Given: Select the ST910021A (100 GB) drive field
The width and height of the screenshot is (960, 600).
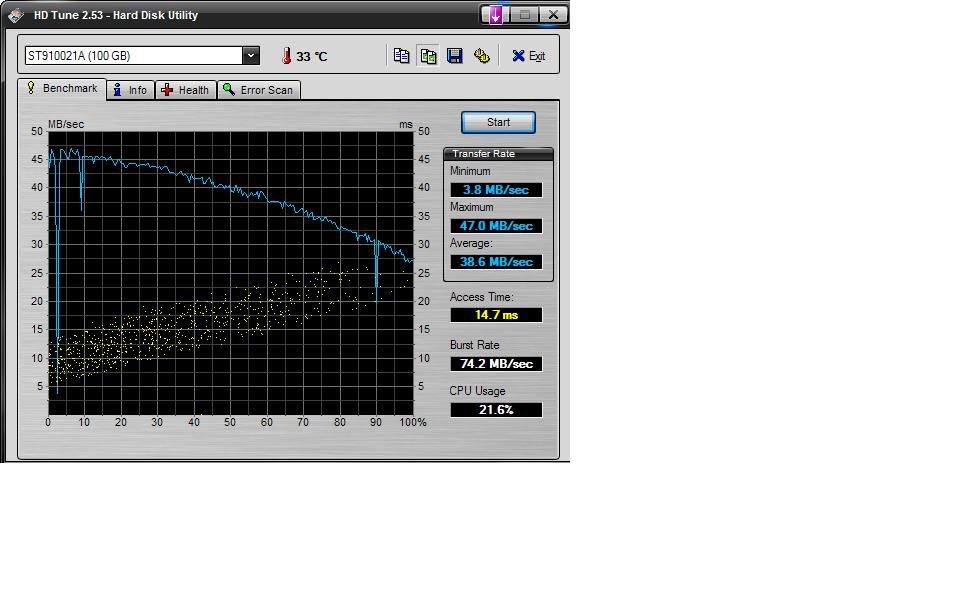Looking at the screenshot, I should 142,56.
